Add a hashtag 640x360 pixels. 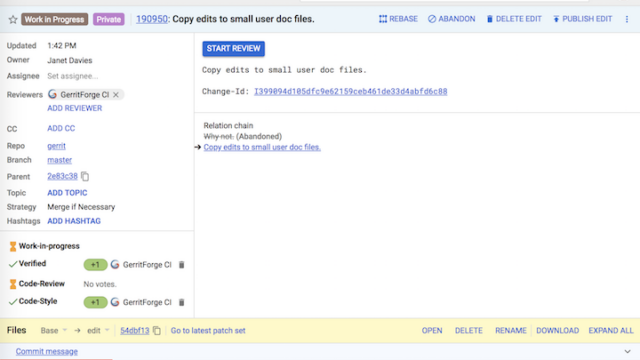tap(74, 221)
